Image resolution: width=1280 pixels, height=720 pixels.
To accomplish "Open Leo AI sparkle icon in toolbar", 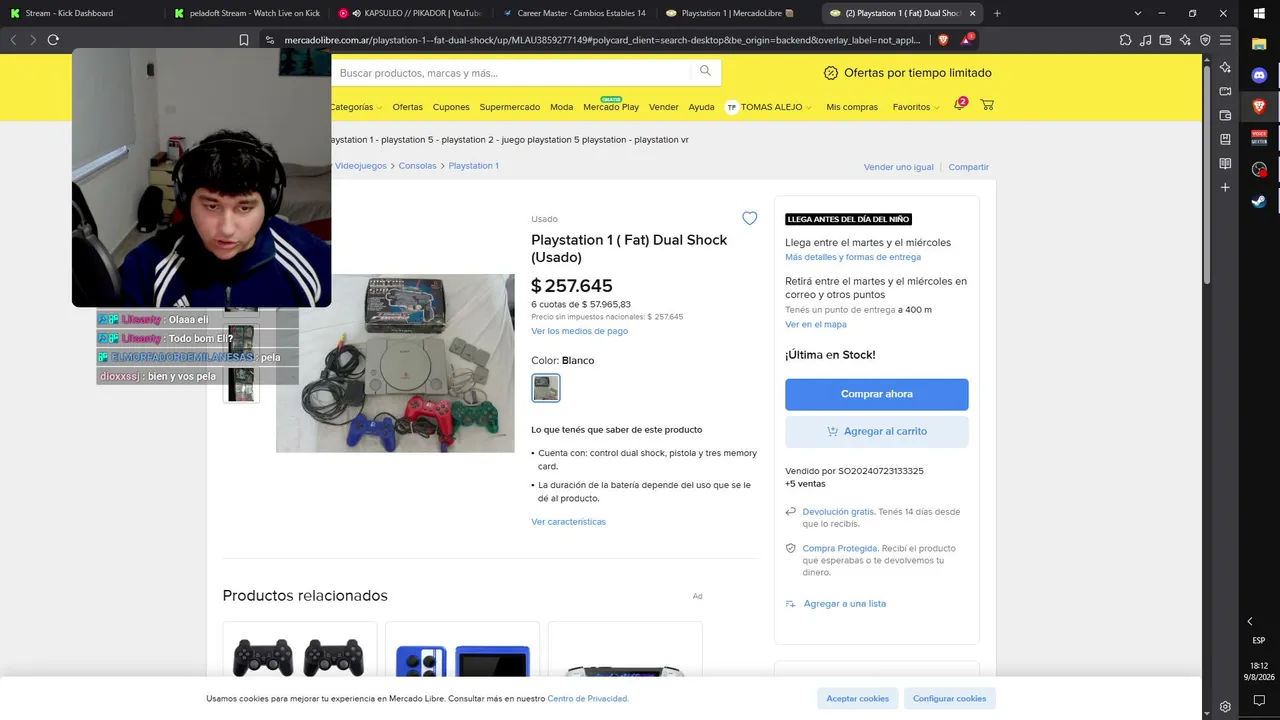I will pyautogui.click(x=1186, y=40).
